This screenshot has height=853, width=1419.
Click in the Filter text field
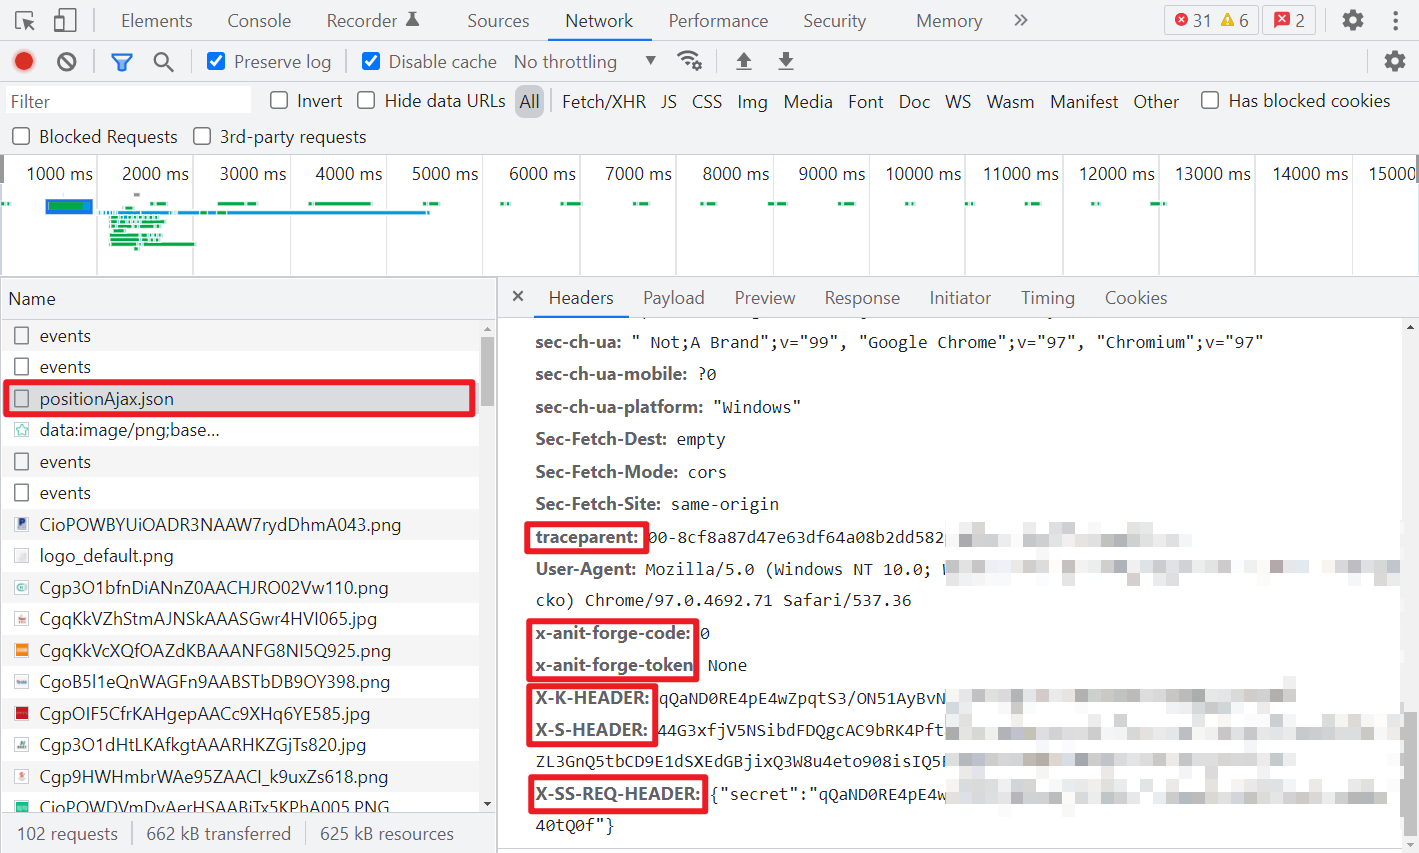[128, 101]
